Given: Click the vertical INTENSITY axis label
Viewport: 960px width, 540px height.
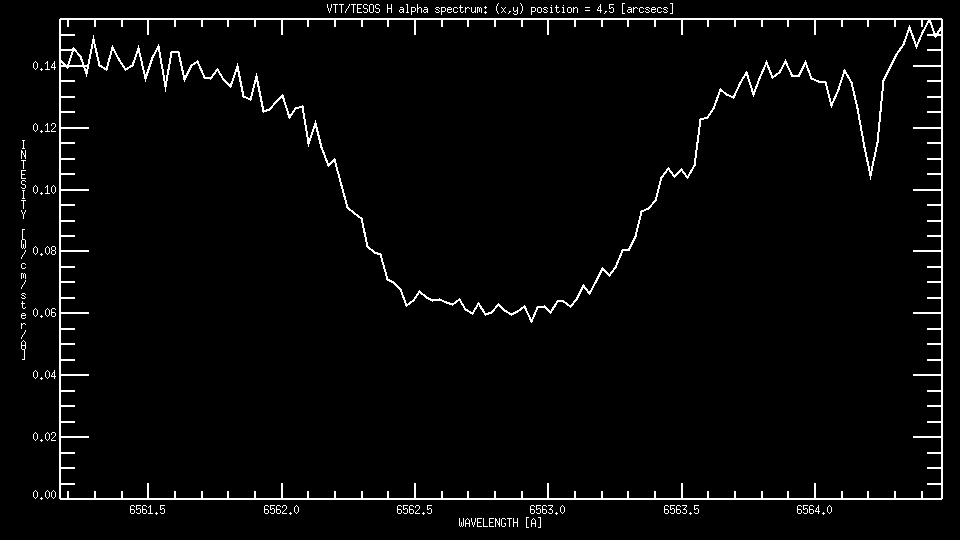Looking at the screenshot, I should [23, 250].
